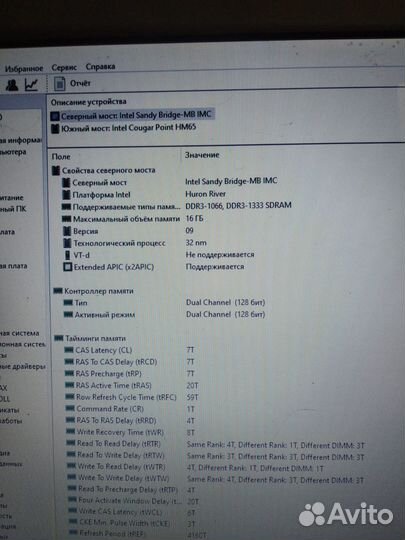
Task: Select the Контроллер памяти group row
Action: tap(99, 291)
